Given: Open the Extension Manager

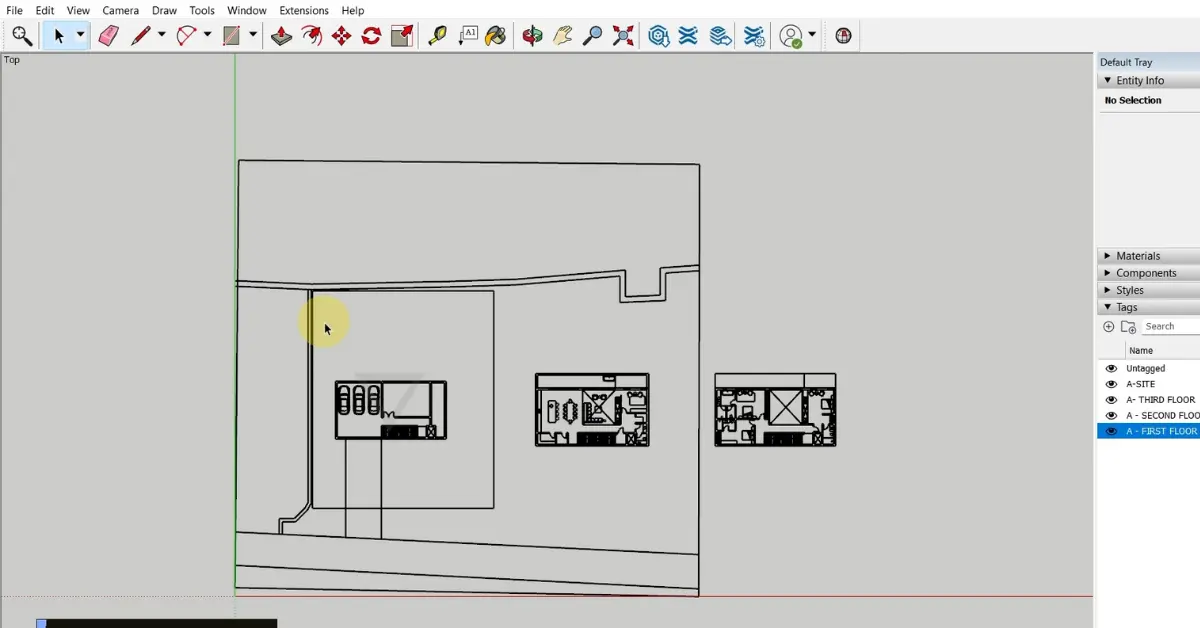Looking at the screenshot, I should click(x=753, y=35).
